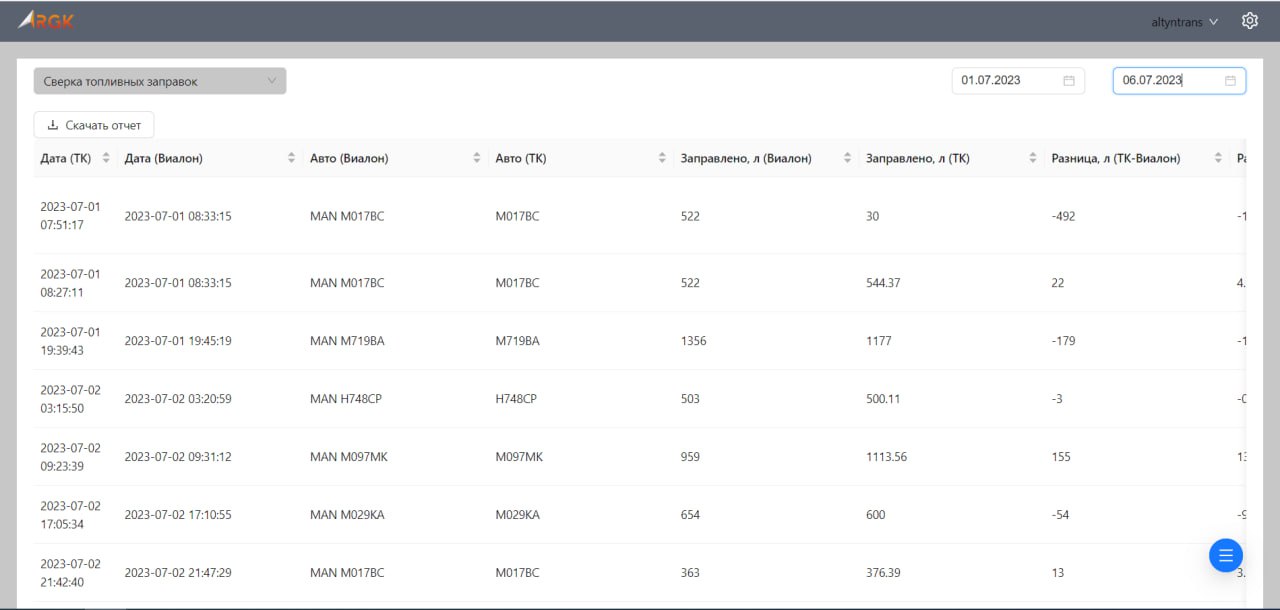Click the start date field 01.07.2023
This screenshot has width=1280, height=610.
1018,80
